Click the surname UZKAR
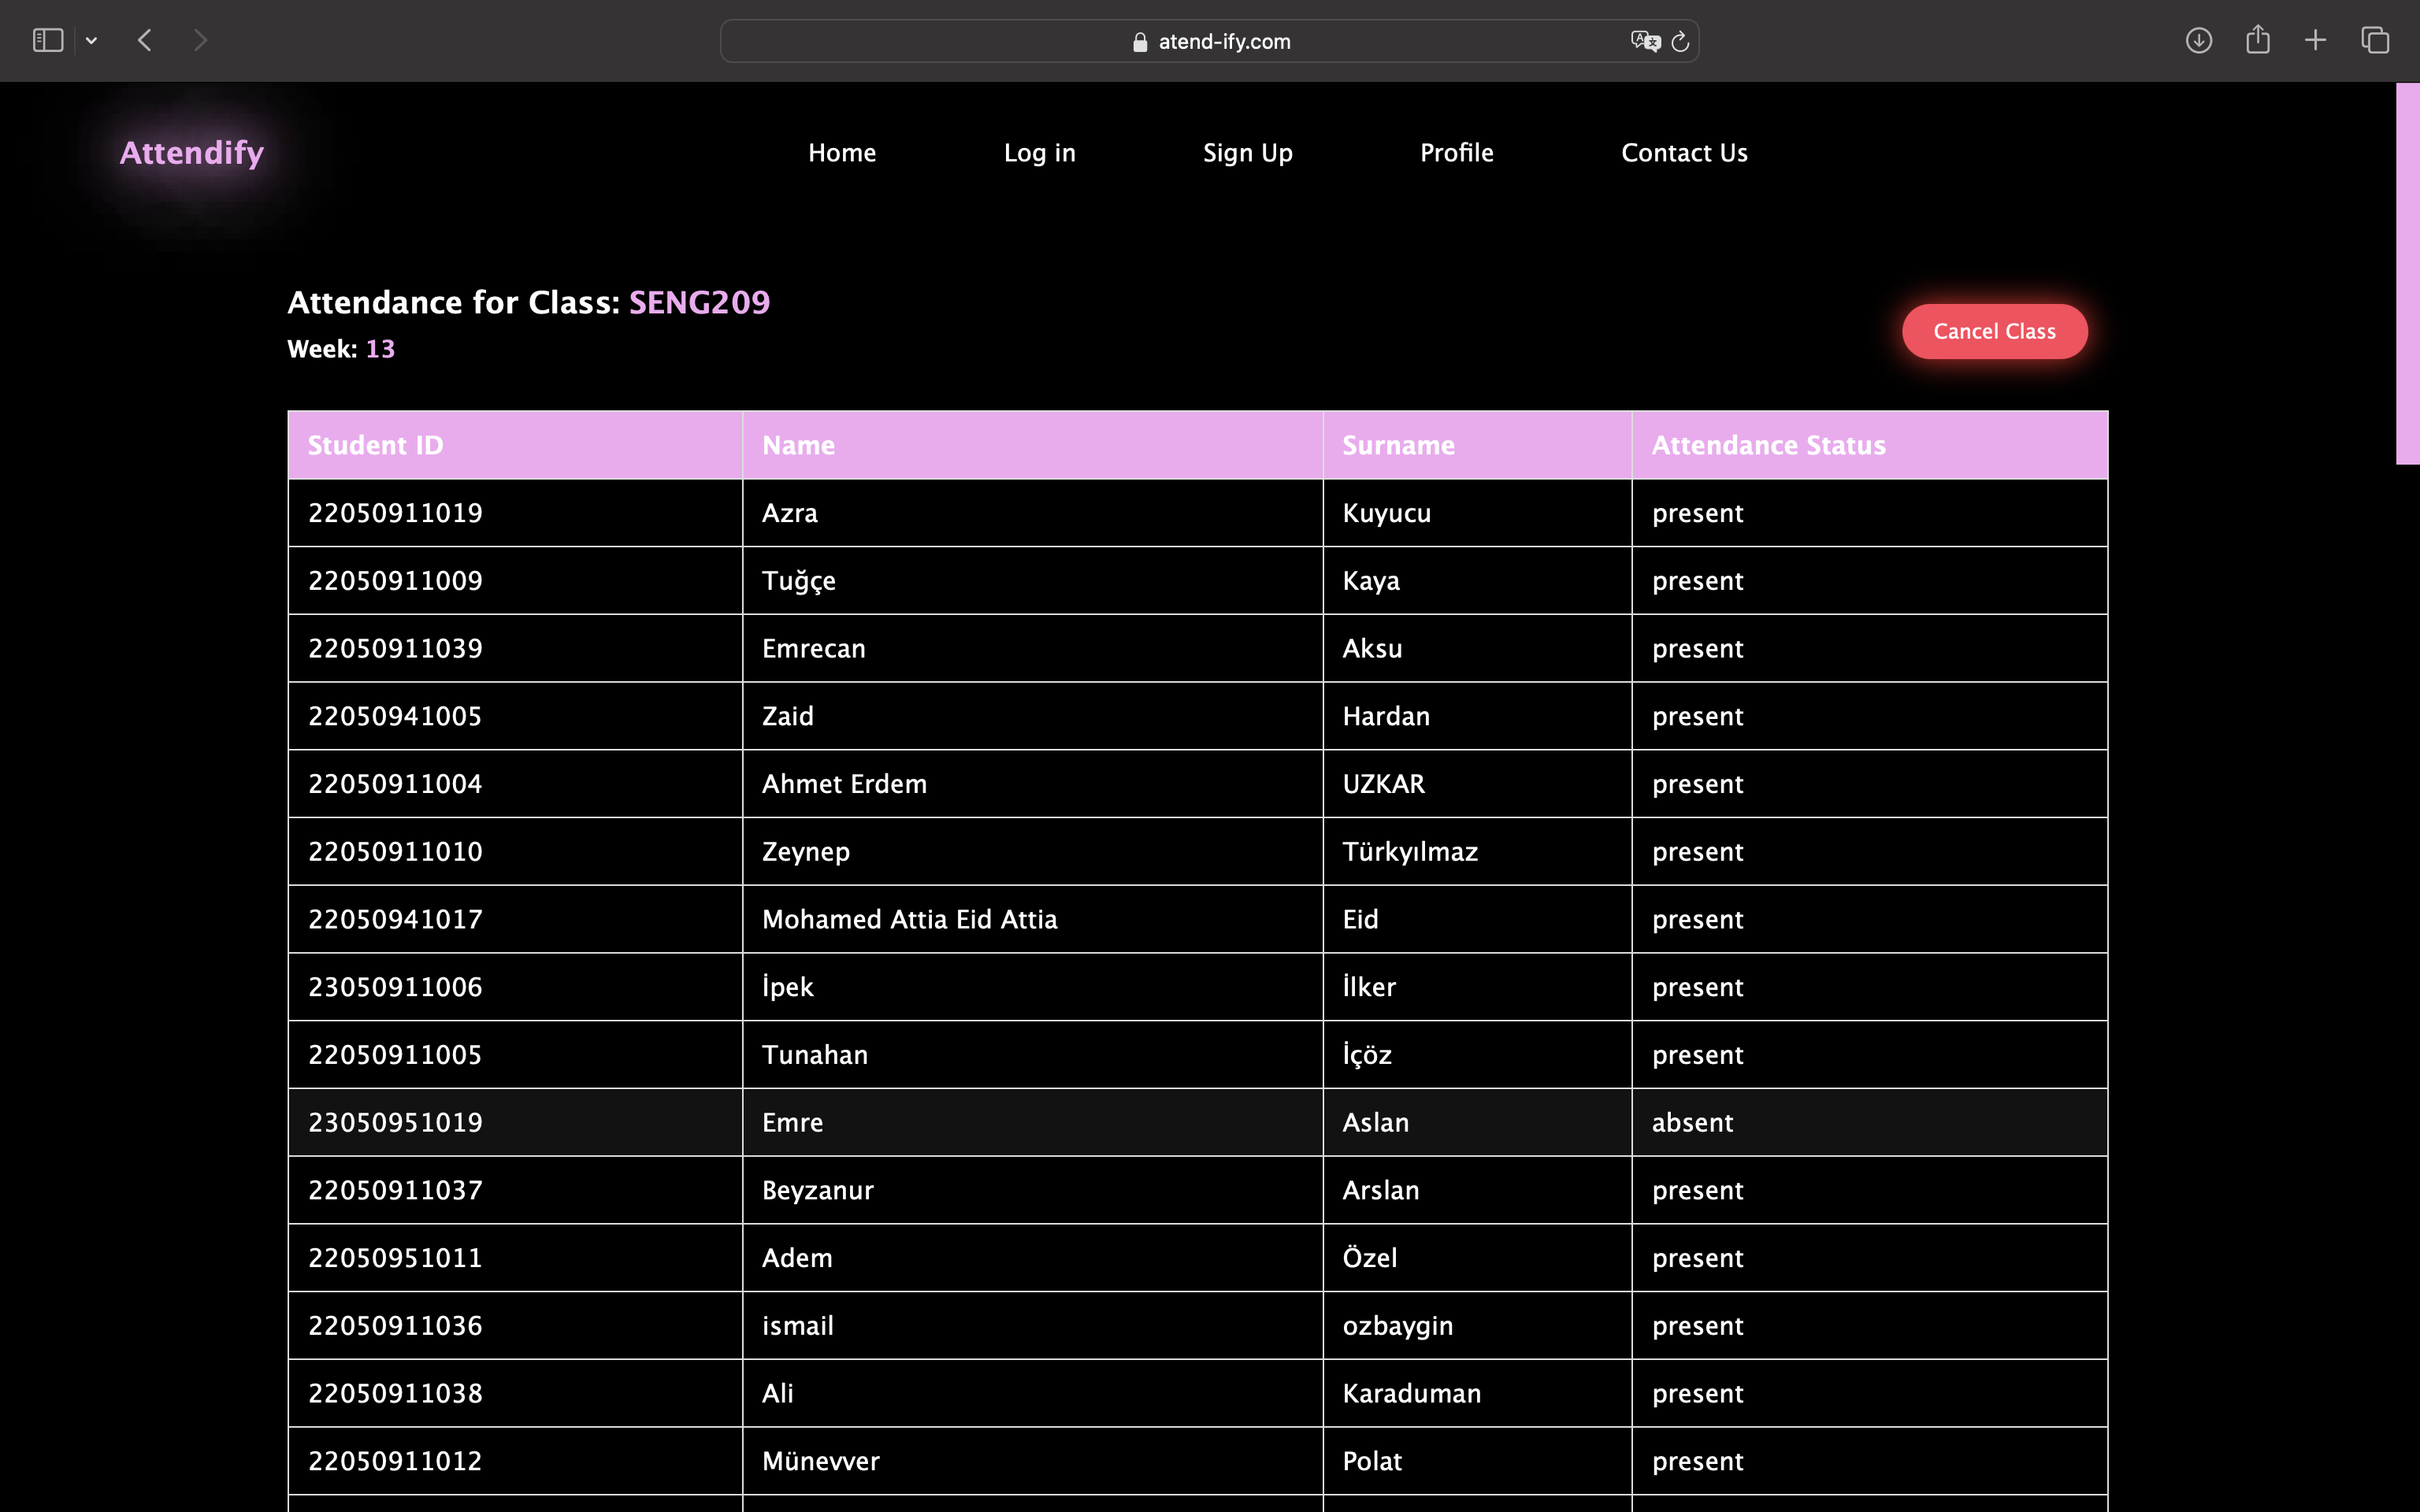 click(x=1384, y=784)
